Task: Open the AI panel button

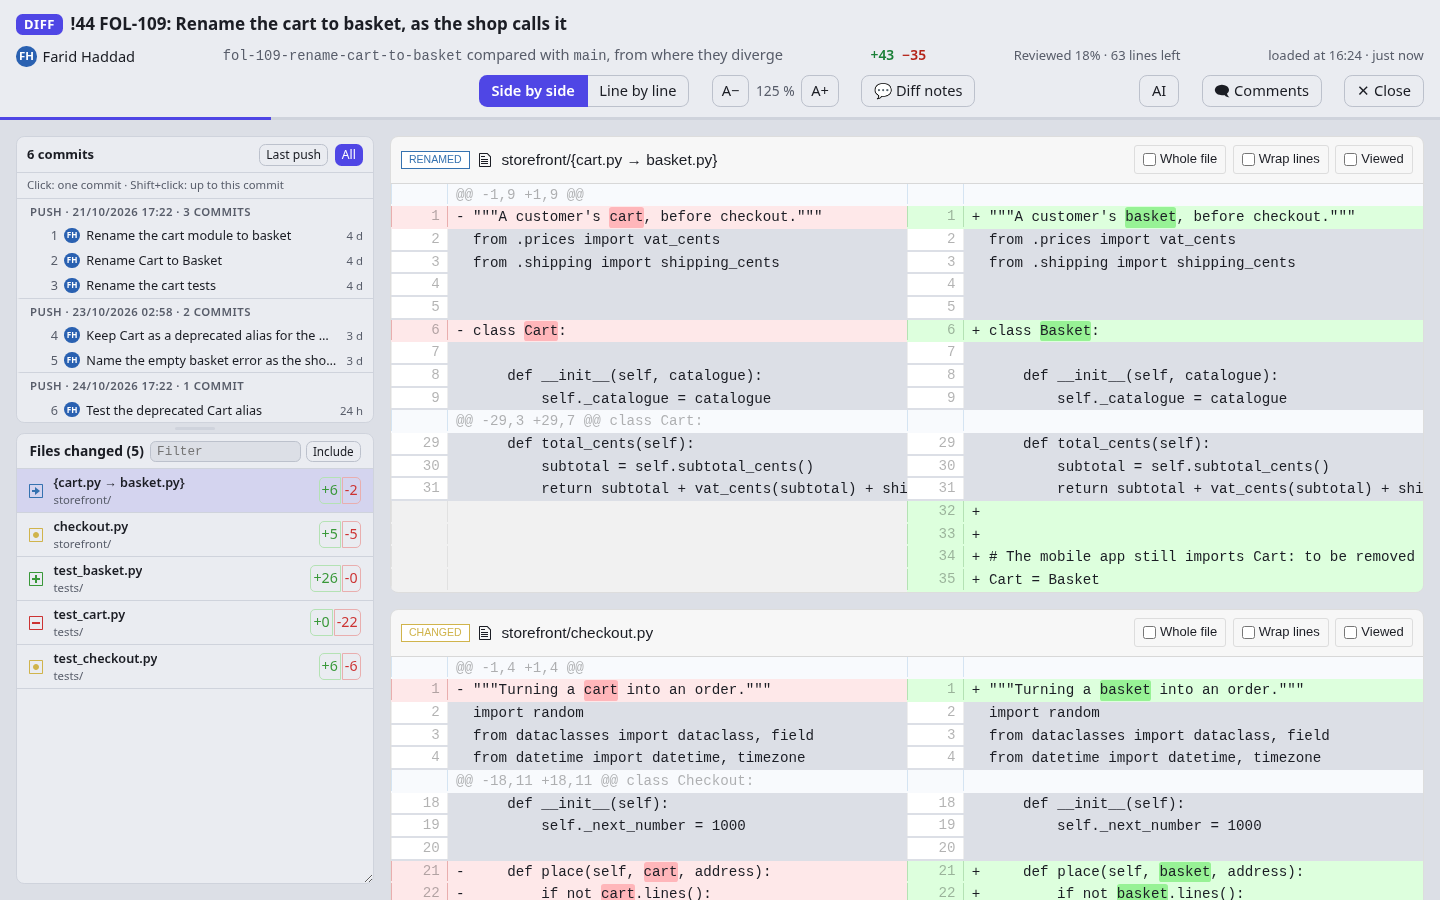Action: (x=1159, y=91)
